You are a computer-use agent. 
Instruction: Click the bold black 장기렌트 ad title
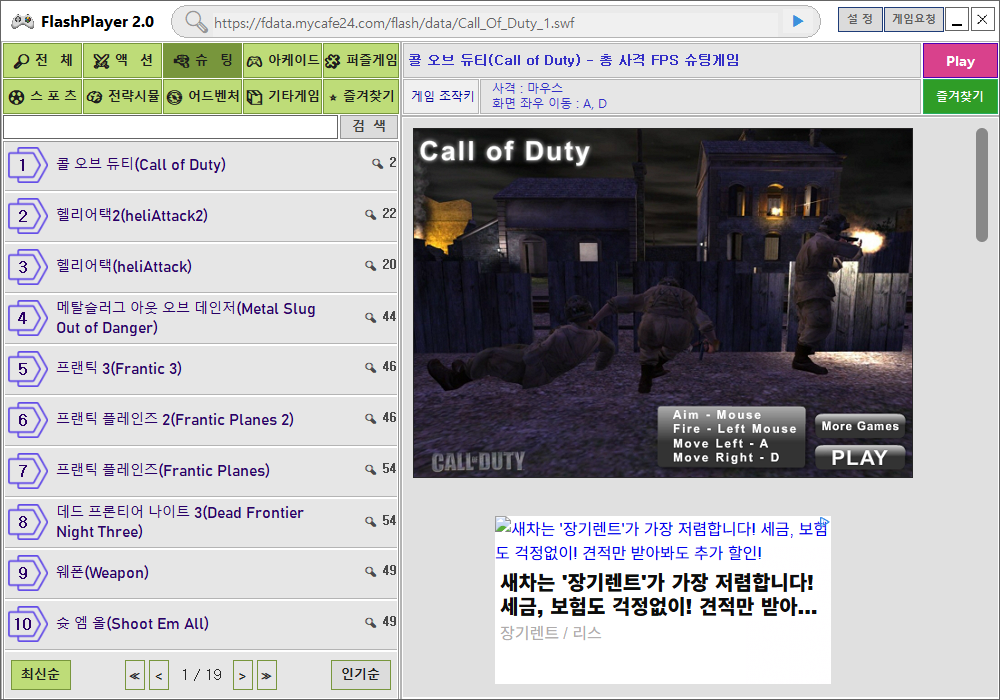coord(658,594)
